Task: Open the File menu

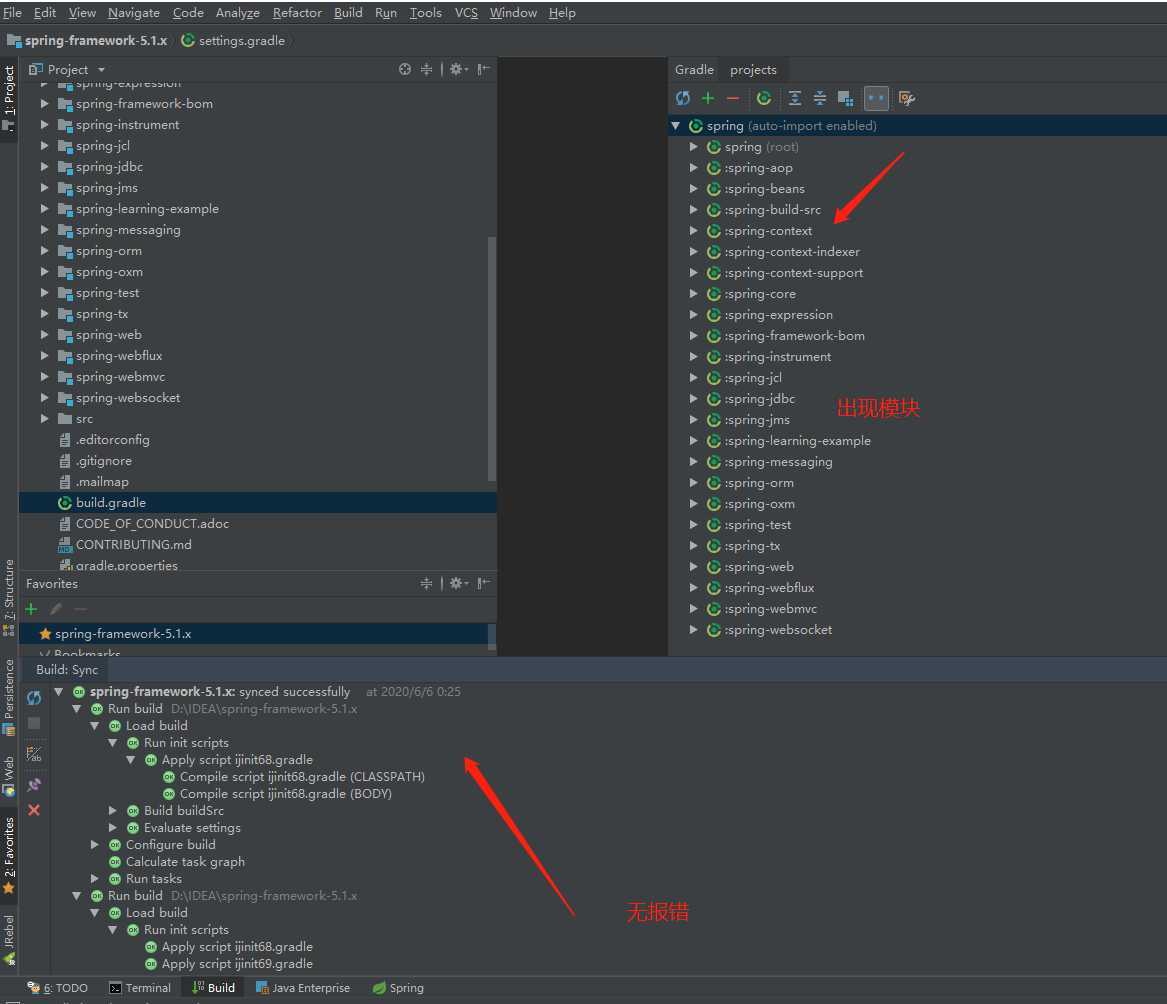Action: pos(12,13)
